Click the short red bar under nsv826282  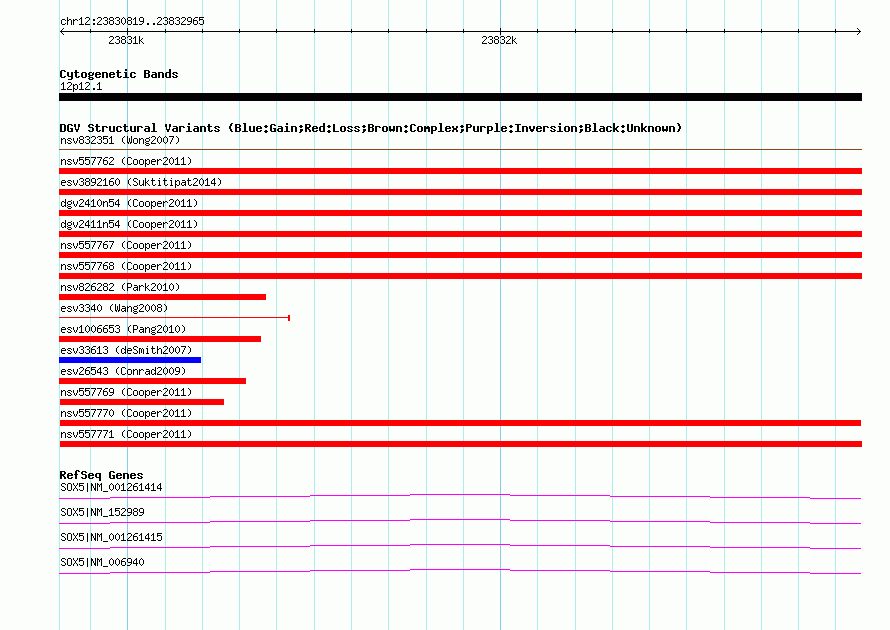(x=162, y=297)
